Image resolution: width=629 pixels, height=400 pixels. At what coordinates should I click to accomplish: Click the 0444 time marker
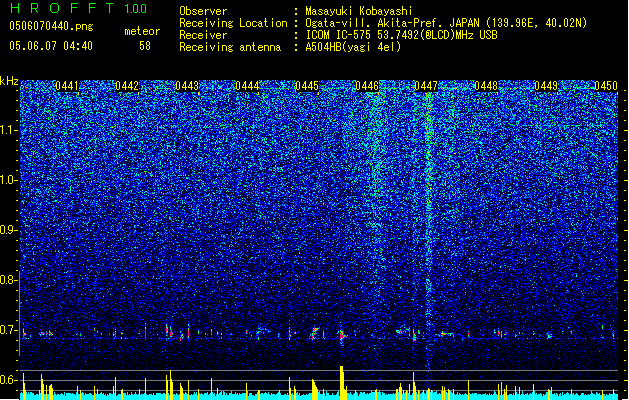point(247,86)
